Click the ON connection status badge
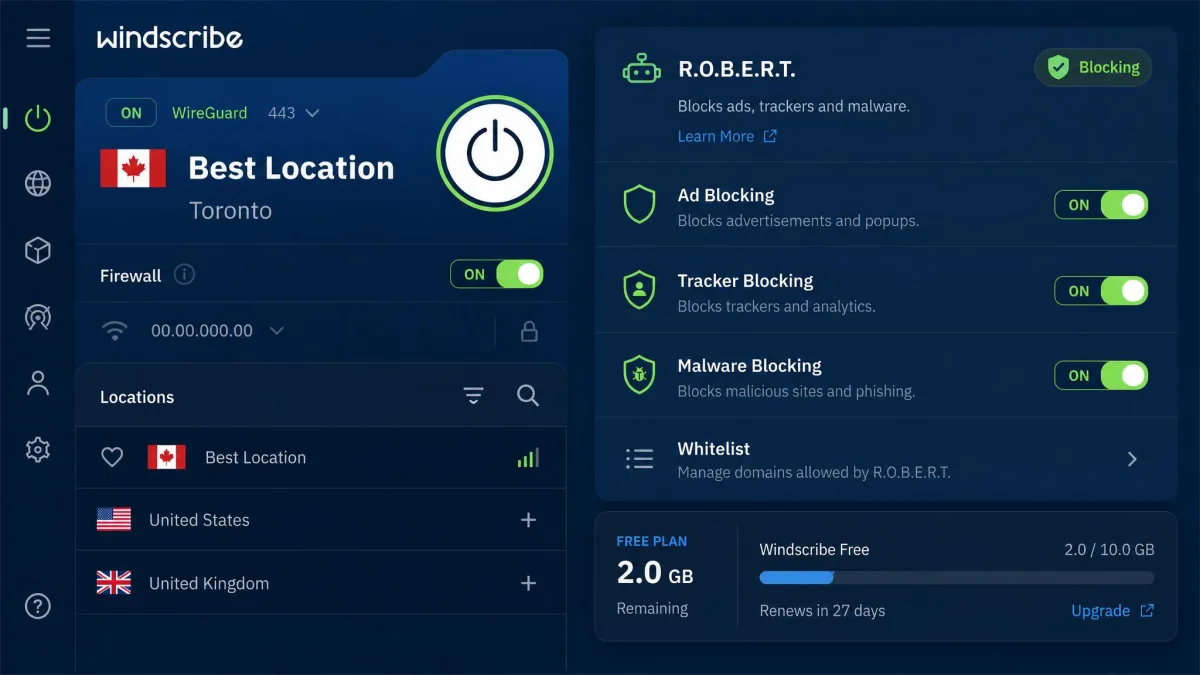Image resolution: width=1200 pixels, height=675 pixels. coord(131,113)
